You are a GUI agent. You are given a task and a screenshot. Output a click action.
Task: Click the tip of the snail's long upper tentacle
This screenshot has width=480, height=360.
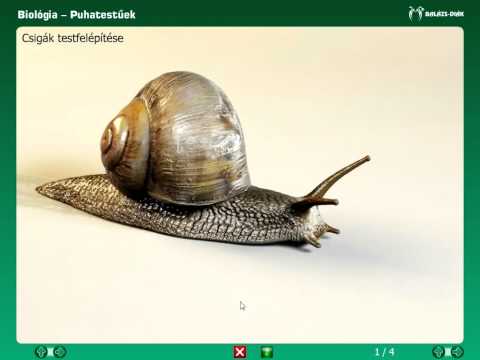click(366, 159)
